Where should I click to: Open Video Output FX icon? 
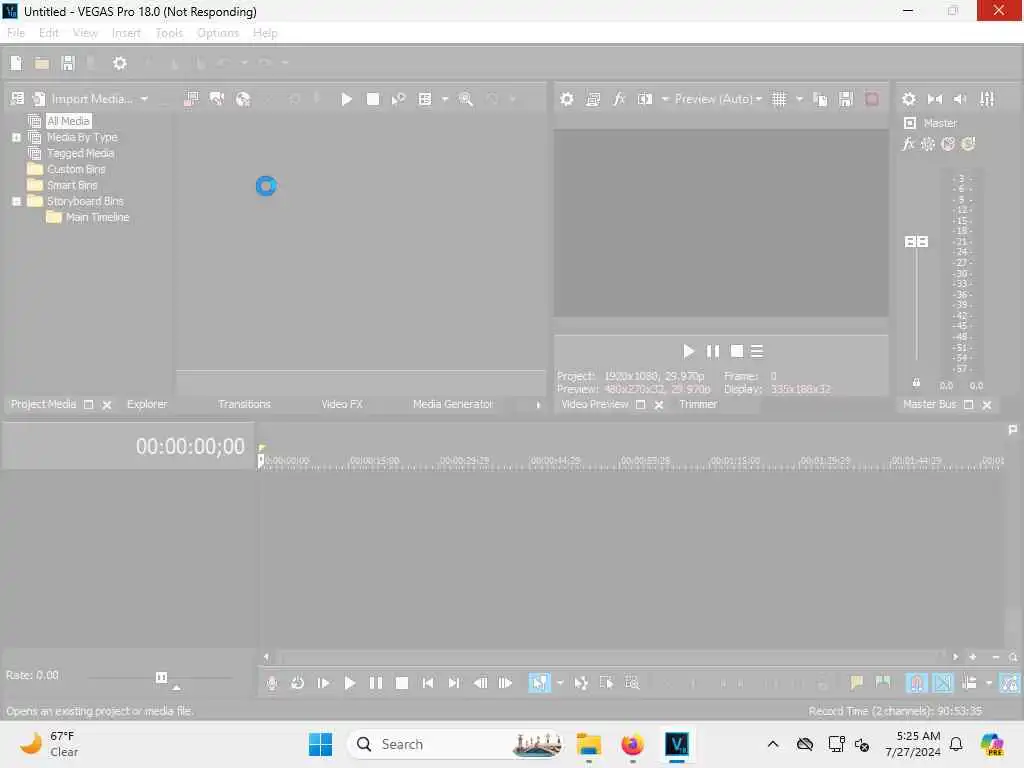[619, 99]
